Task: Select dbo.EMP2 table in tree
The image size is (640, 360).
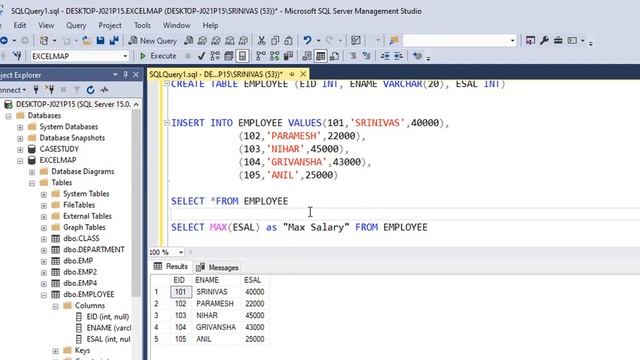Action: tap(80, 272)
